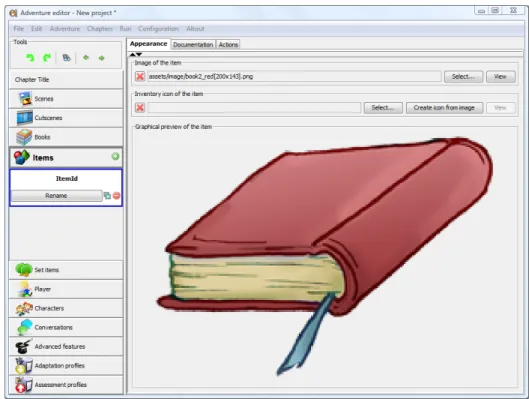Click the search tool icon in Tools
The image size is (529, 399).
(66, 58)
